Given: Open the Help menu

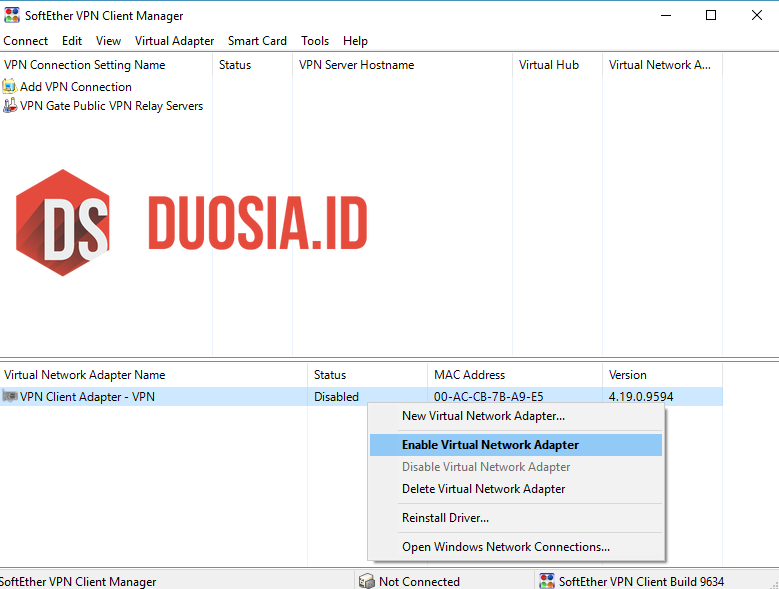Looking at the screenshot, I should point(355,41).
